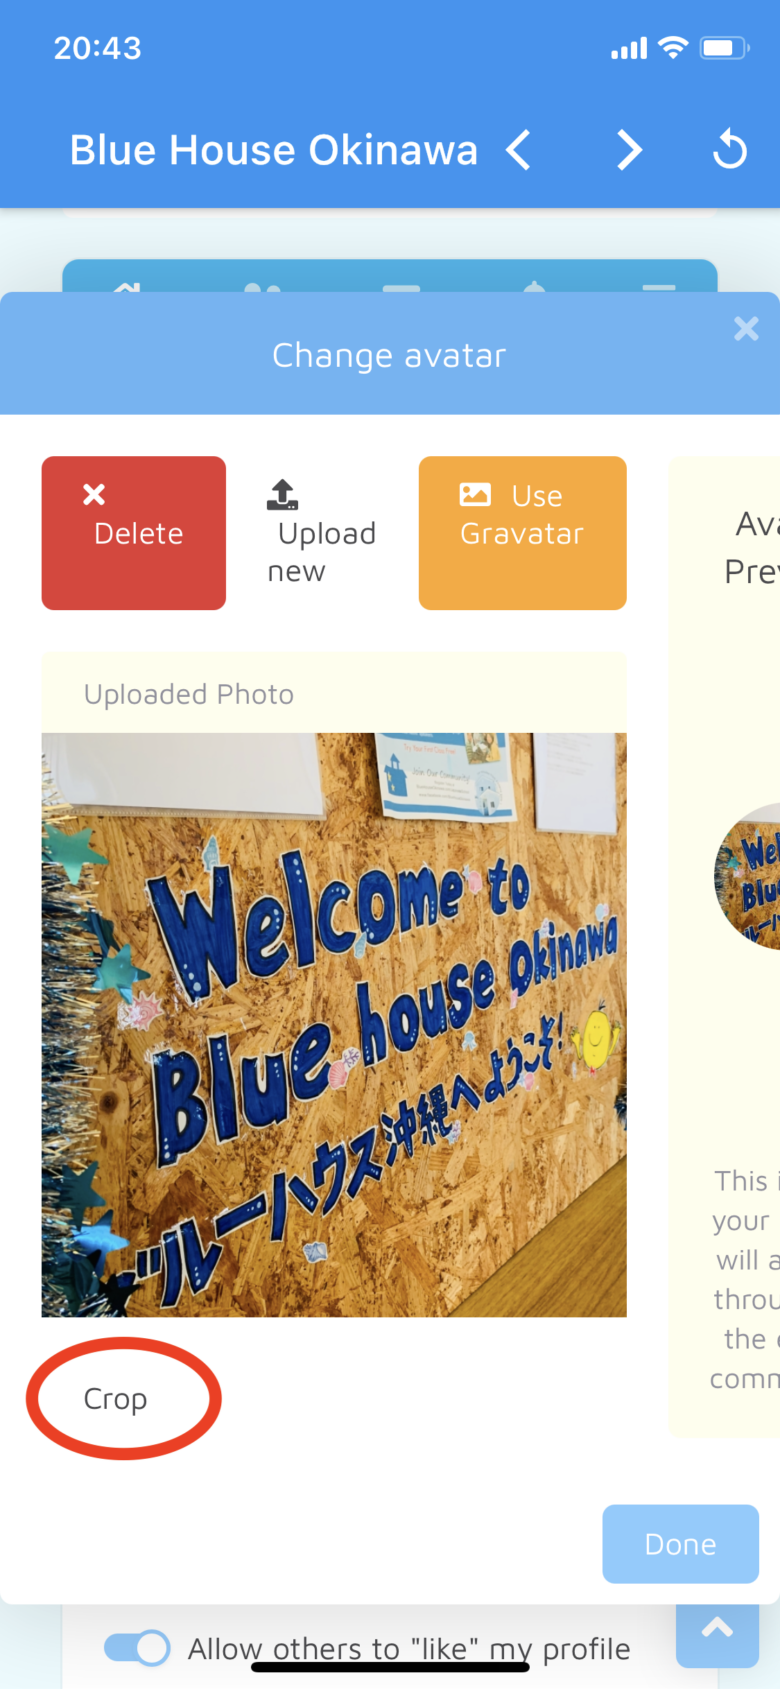The height and width of the screenshot is (1689, 780).
Task: Click the circular avatar preview
Action: [748, 876]
